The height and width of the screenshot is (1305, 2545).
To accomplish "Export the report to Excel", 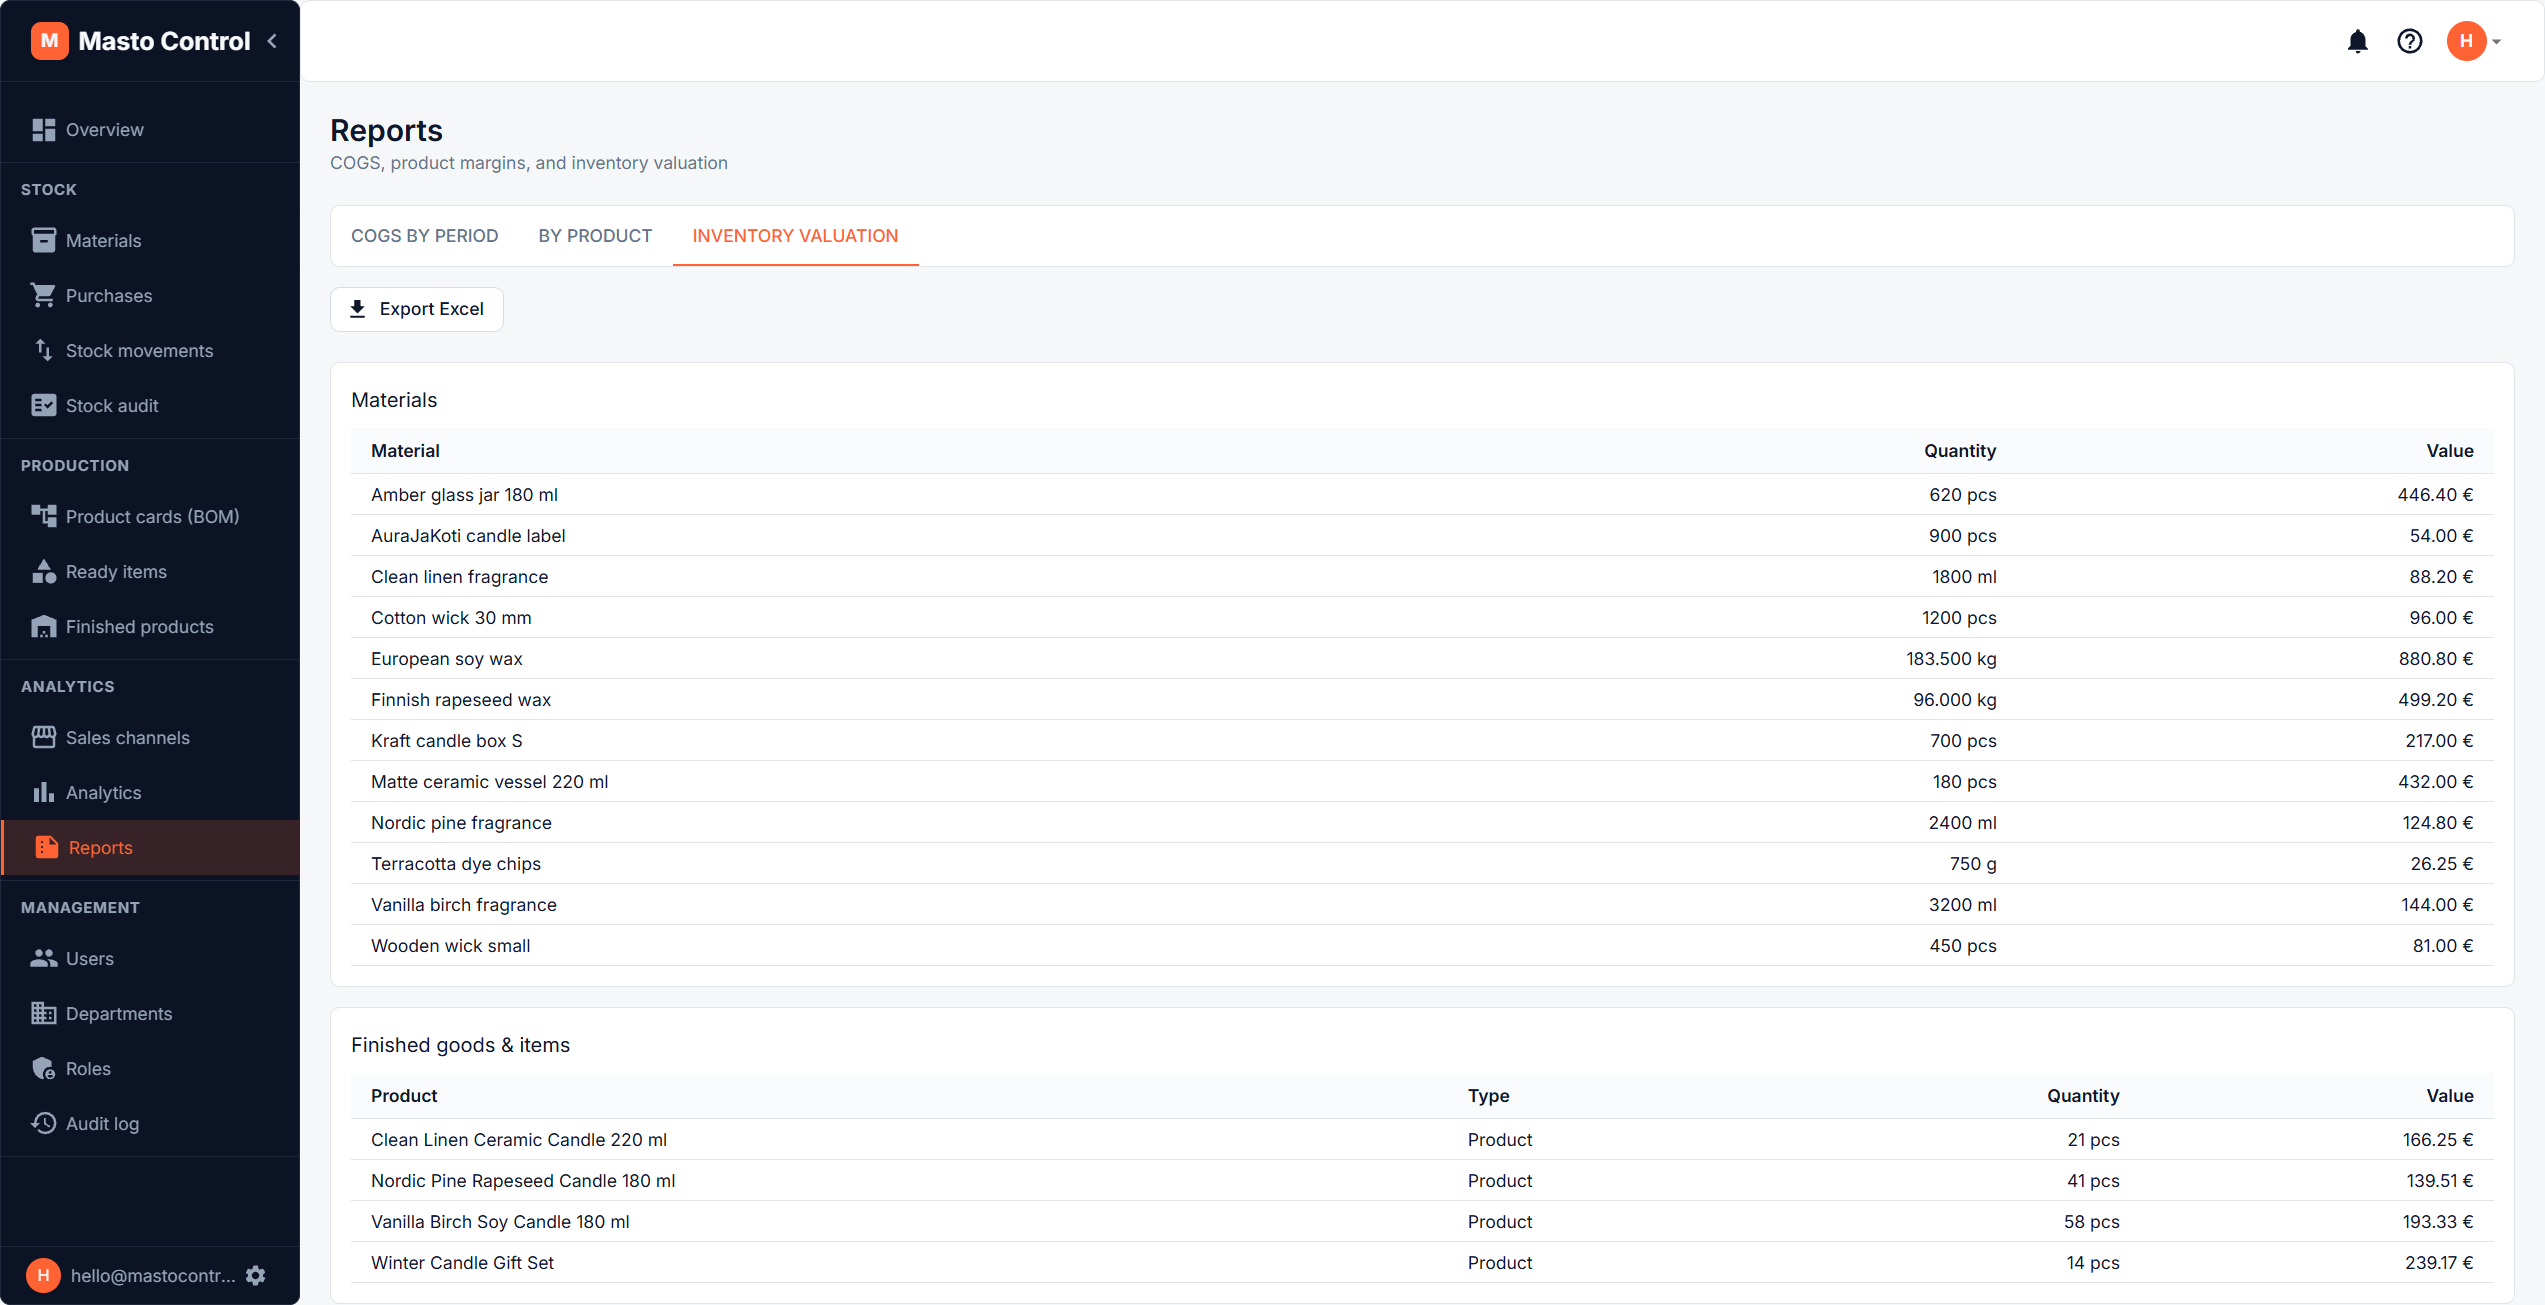I will pyautogui.click(x=417, y=309).
